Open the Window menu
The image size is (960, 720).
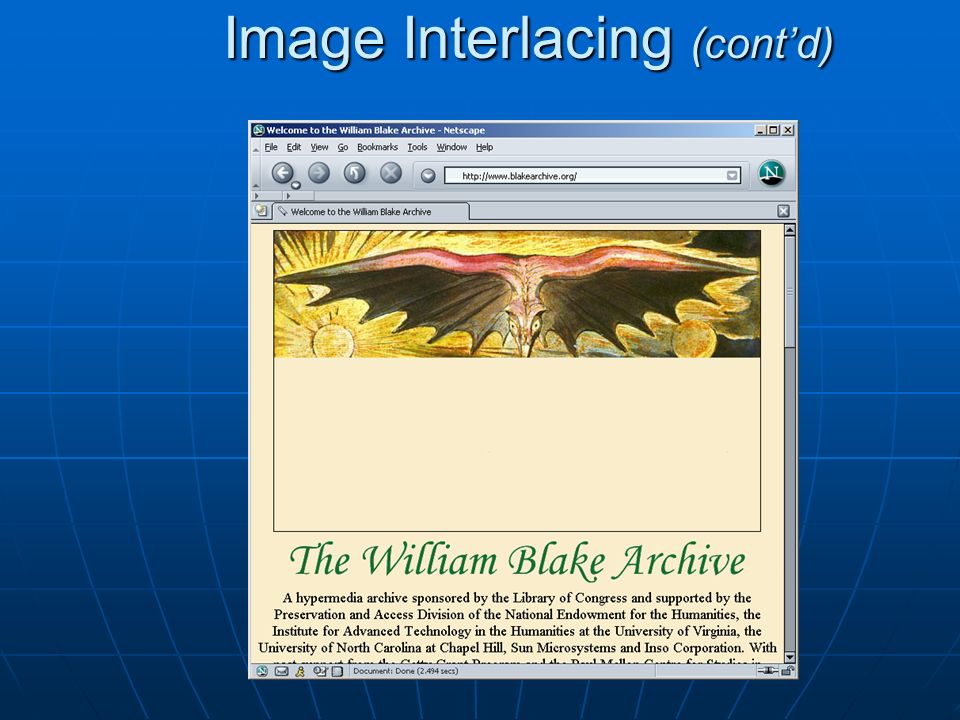452,147
